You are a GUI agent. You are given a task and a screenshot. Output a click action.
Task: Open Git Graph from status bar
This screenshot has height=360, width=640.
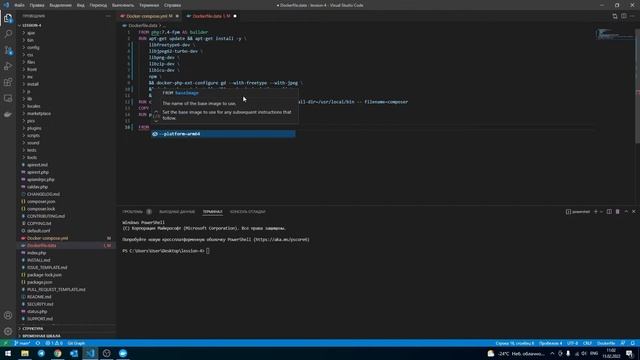(x=76, y=343)
